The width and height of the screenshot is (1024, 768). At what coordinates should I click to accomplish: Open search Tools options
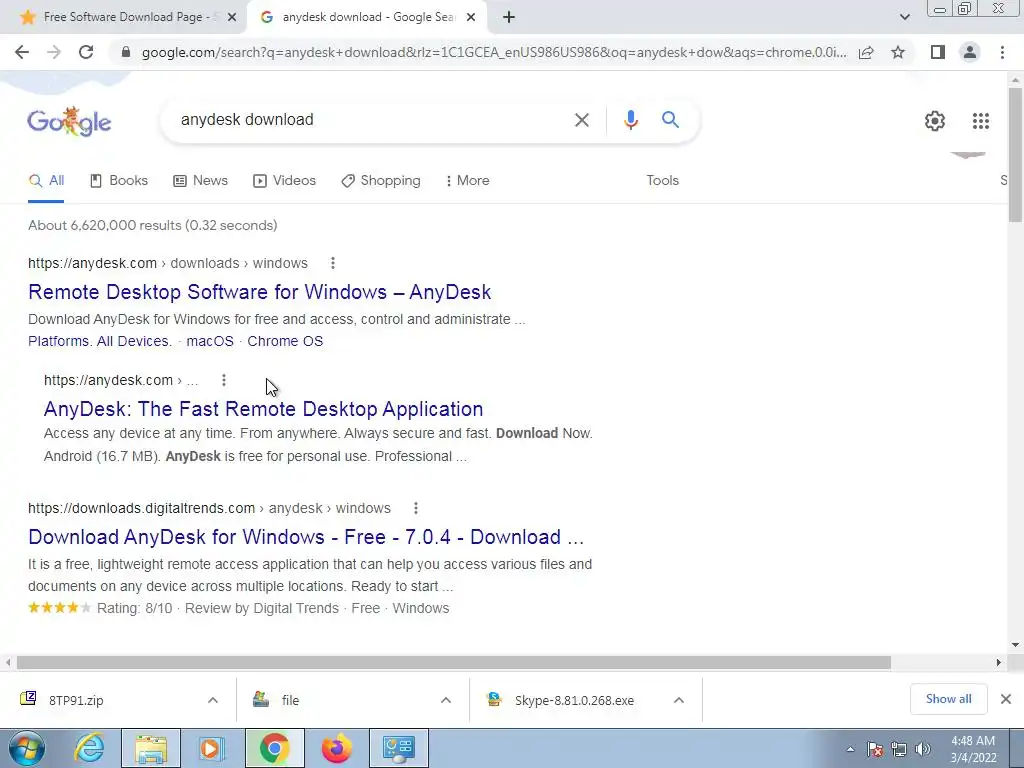click(662, 181)
